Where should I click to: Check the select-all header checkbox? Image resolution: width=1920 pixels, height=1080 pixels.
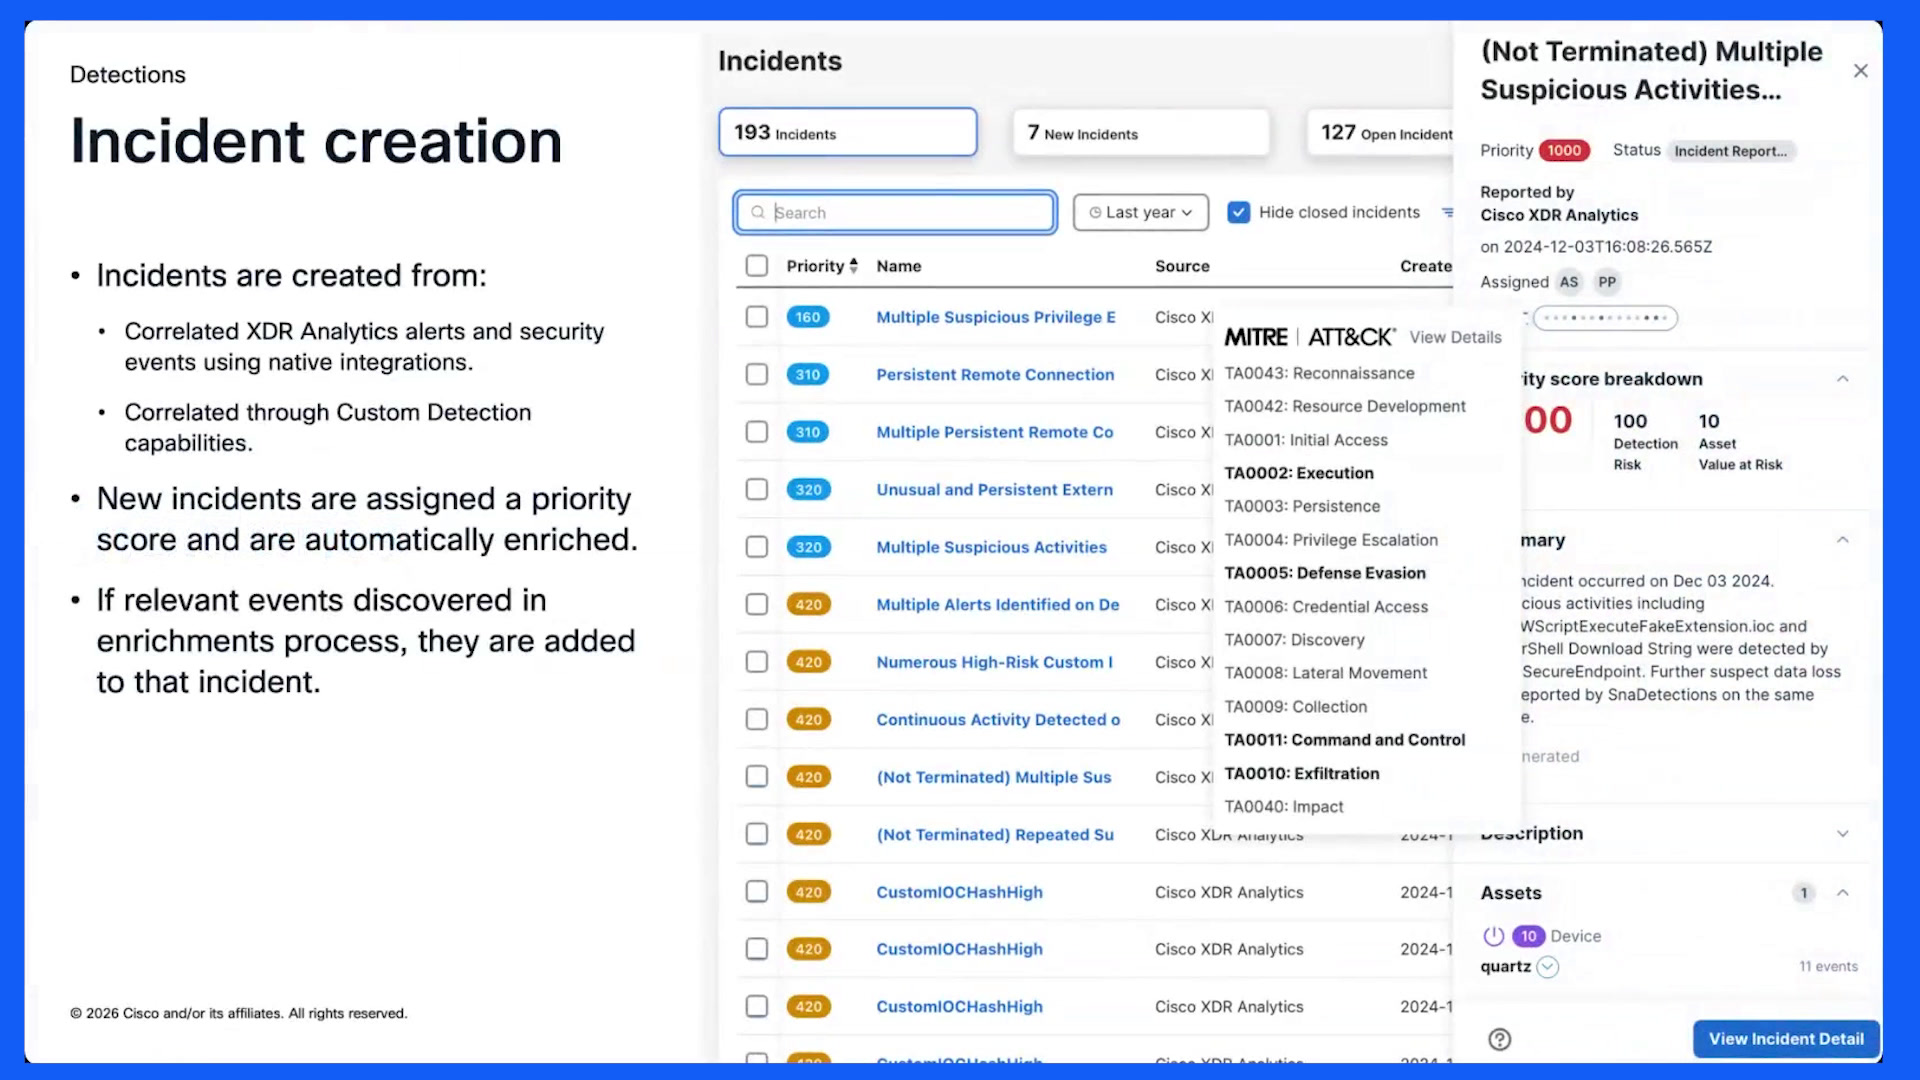(757, 266)
